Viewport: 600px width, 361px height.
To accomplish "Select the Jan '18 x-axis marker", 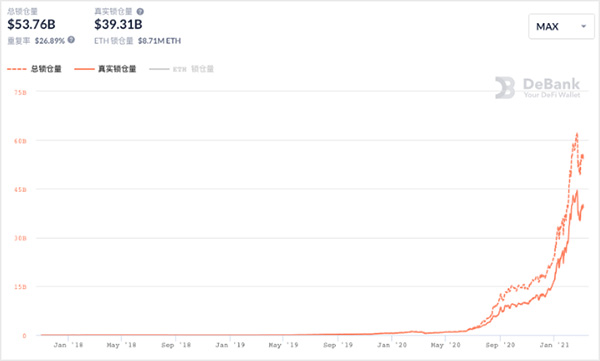I will (x=68, y=345).
